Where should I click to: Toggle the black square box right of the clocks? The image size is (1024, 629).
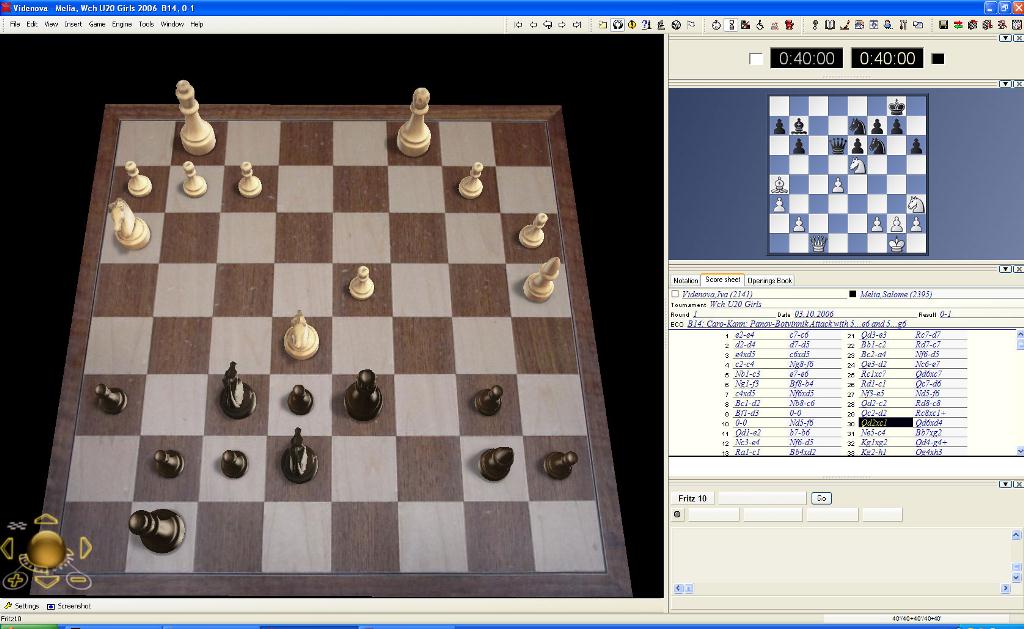click(937, 59)
